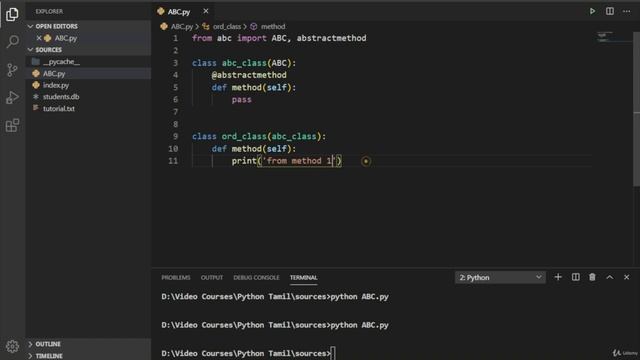Close the ABC.py editor tab
This screenshot has width=640, height=360.
(x=206, y=11)
